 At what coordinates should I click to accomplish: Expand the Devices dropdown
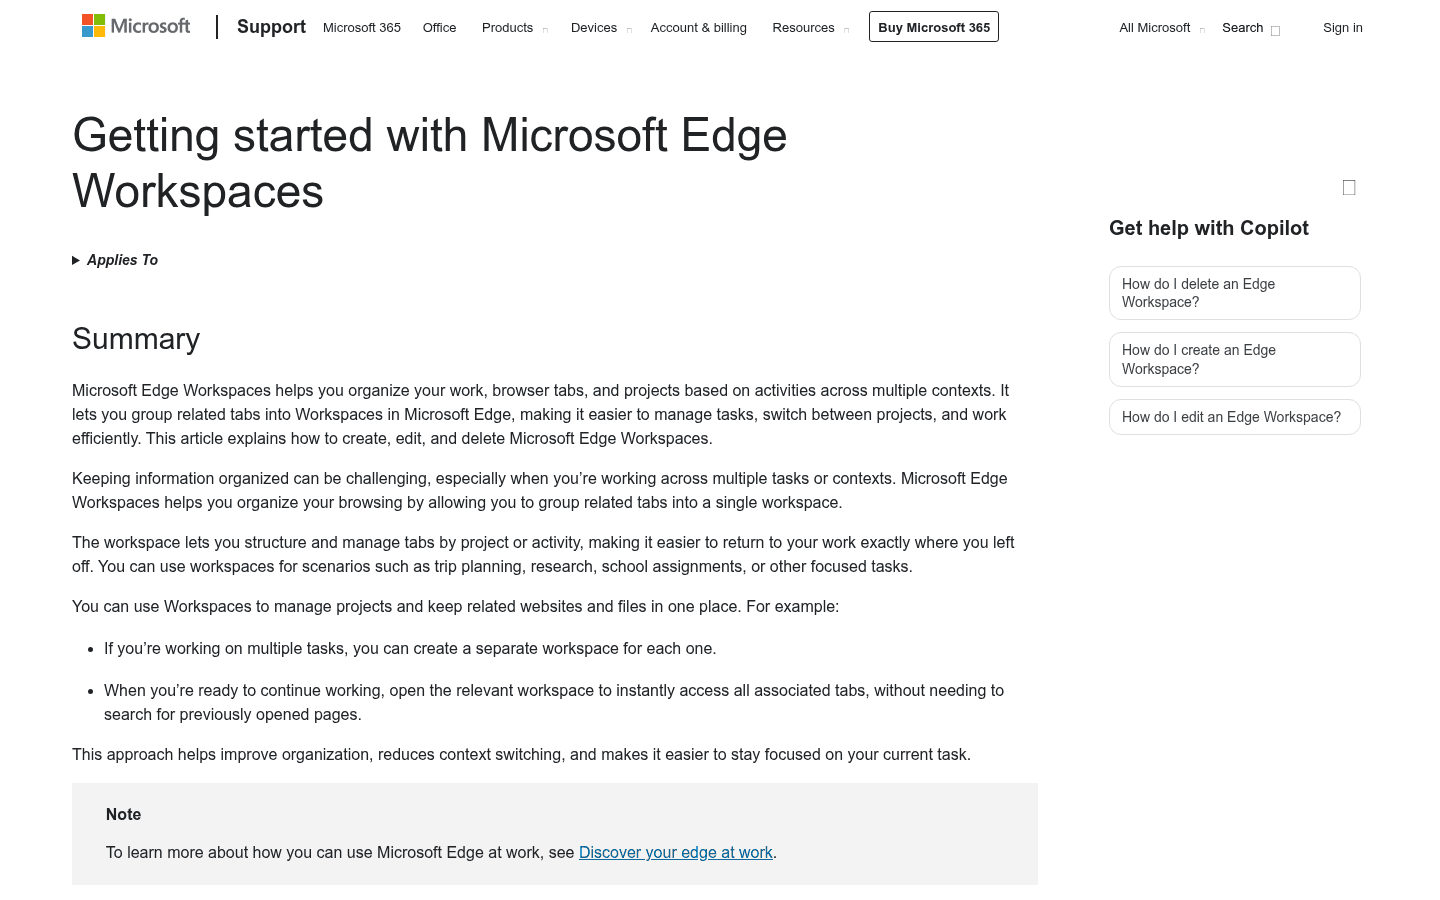tap(601, 28)
